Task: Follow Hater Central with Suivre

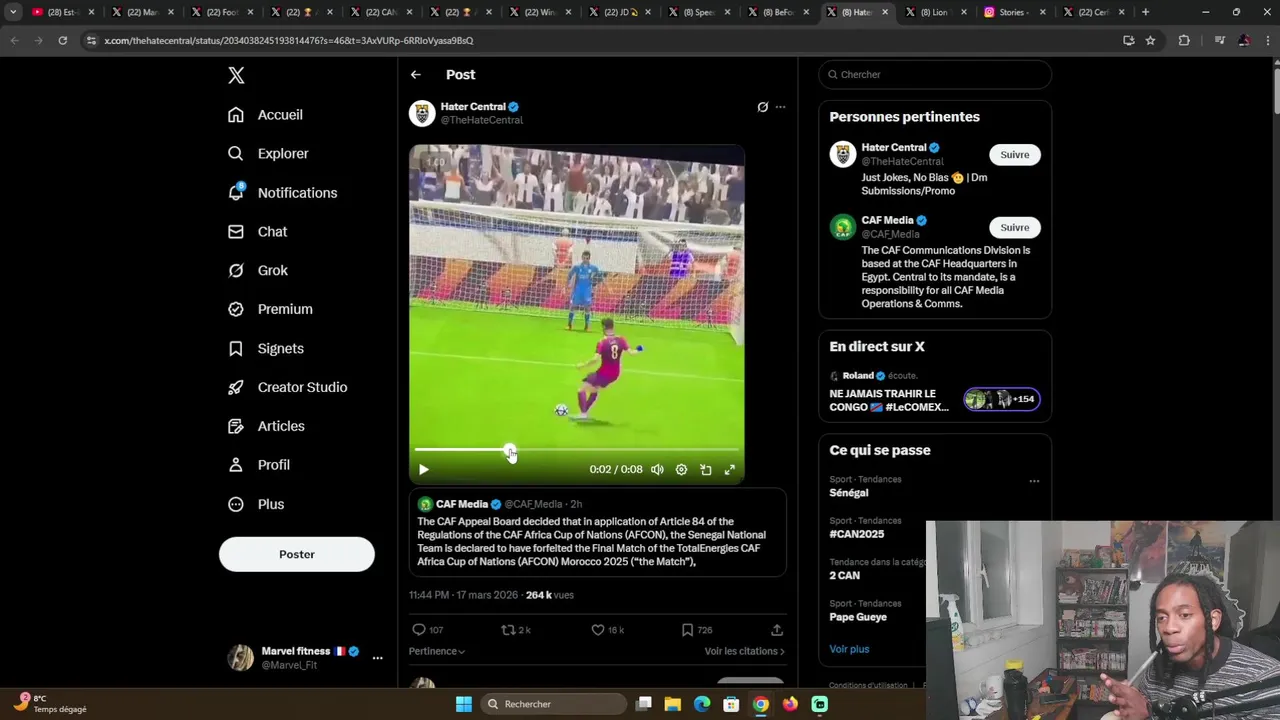Action: tap(1015, 155)
